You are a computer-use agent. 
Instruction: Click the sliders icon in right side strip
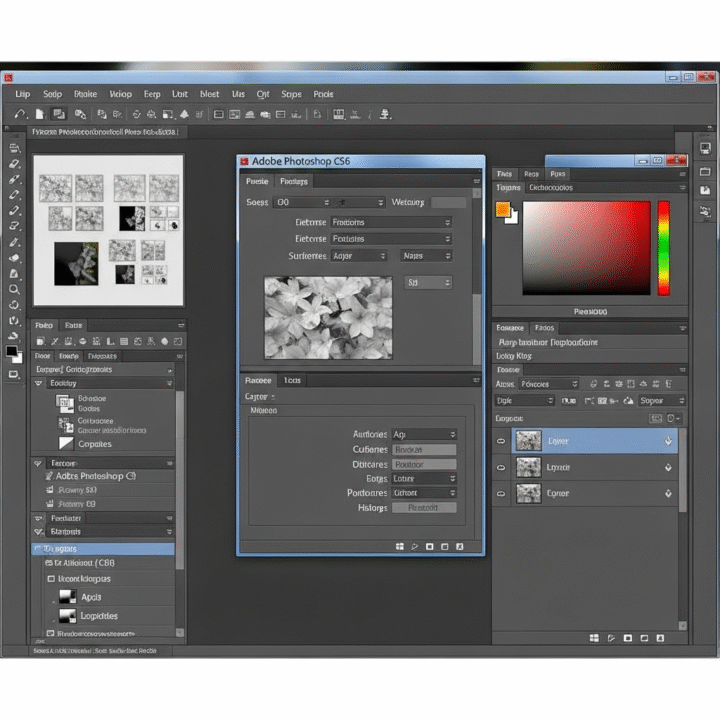(x=705, y=211)
